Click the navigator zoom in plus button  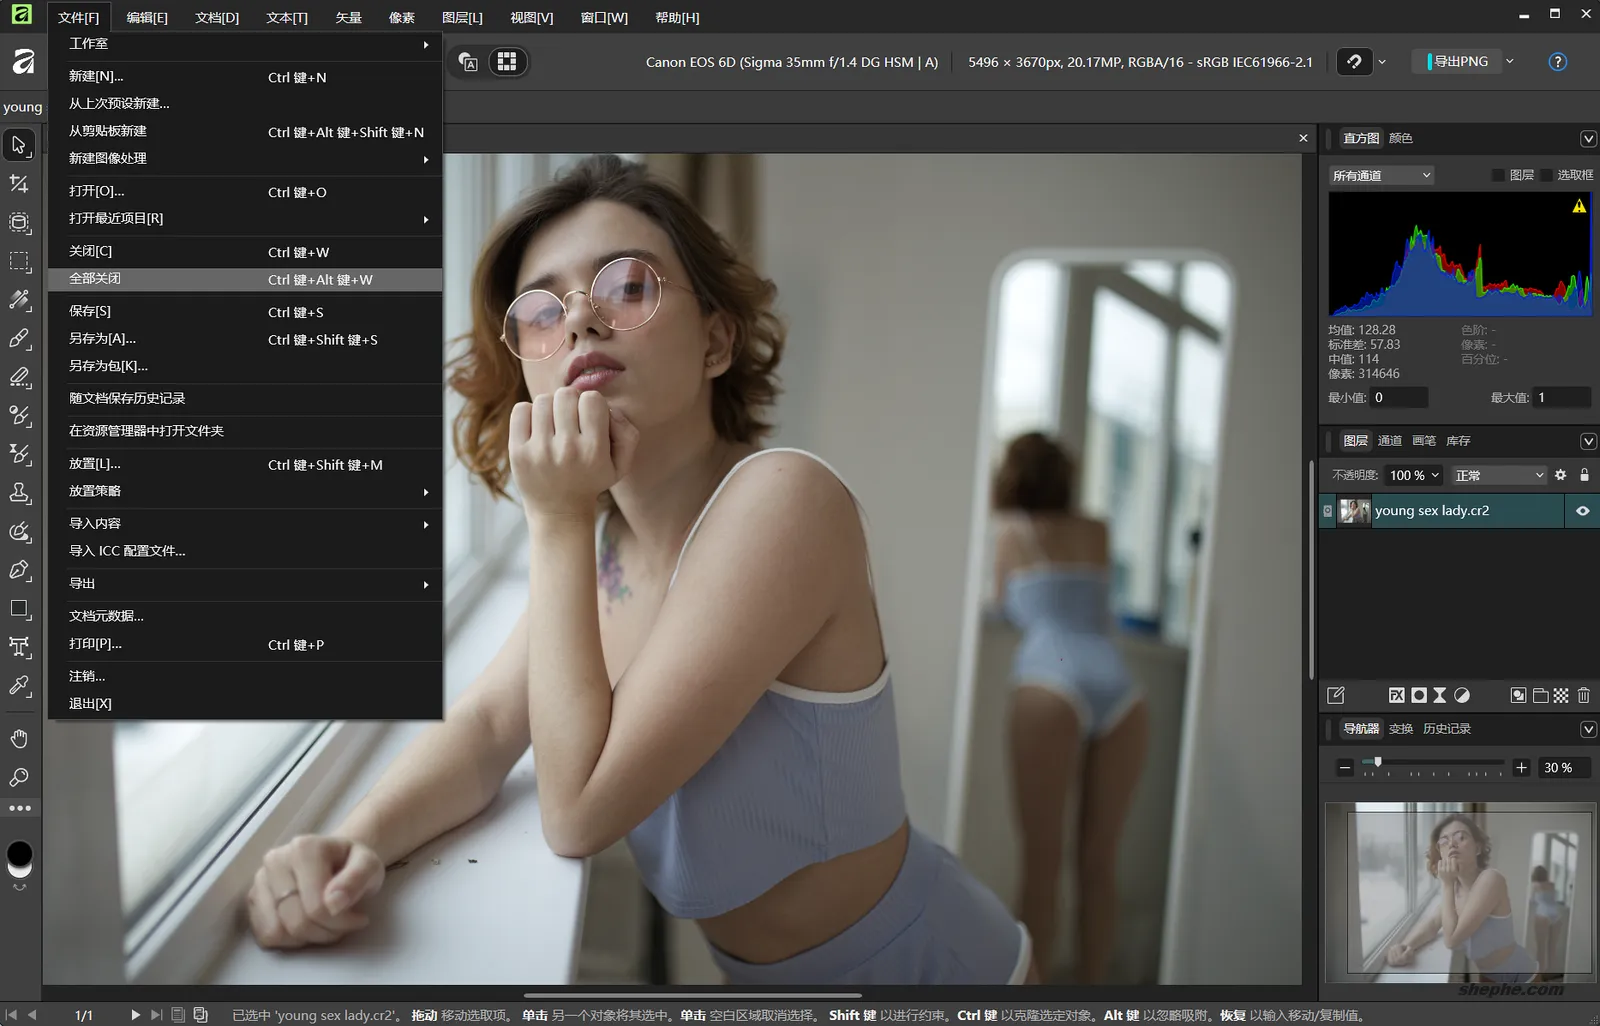pos(1521,768)
